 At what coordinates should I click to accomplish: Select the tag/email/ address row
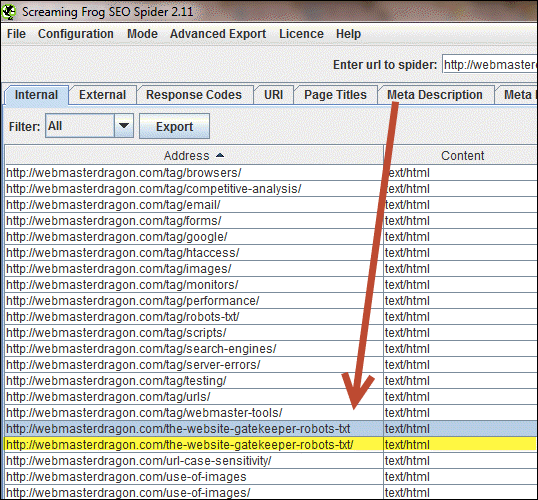click(194, 205)
